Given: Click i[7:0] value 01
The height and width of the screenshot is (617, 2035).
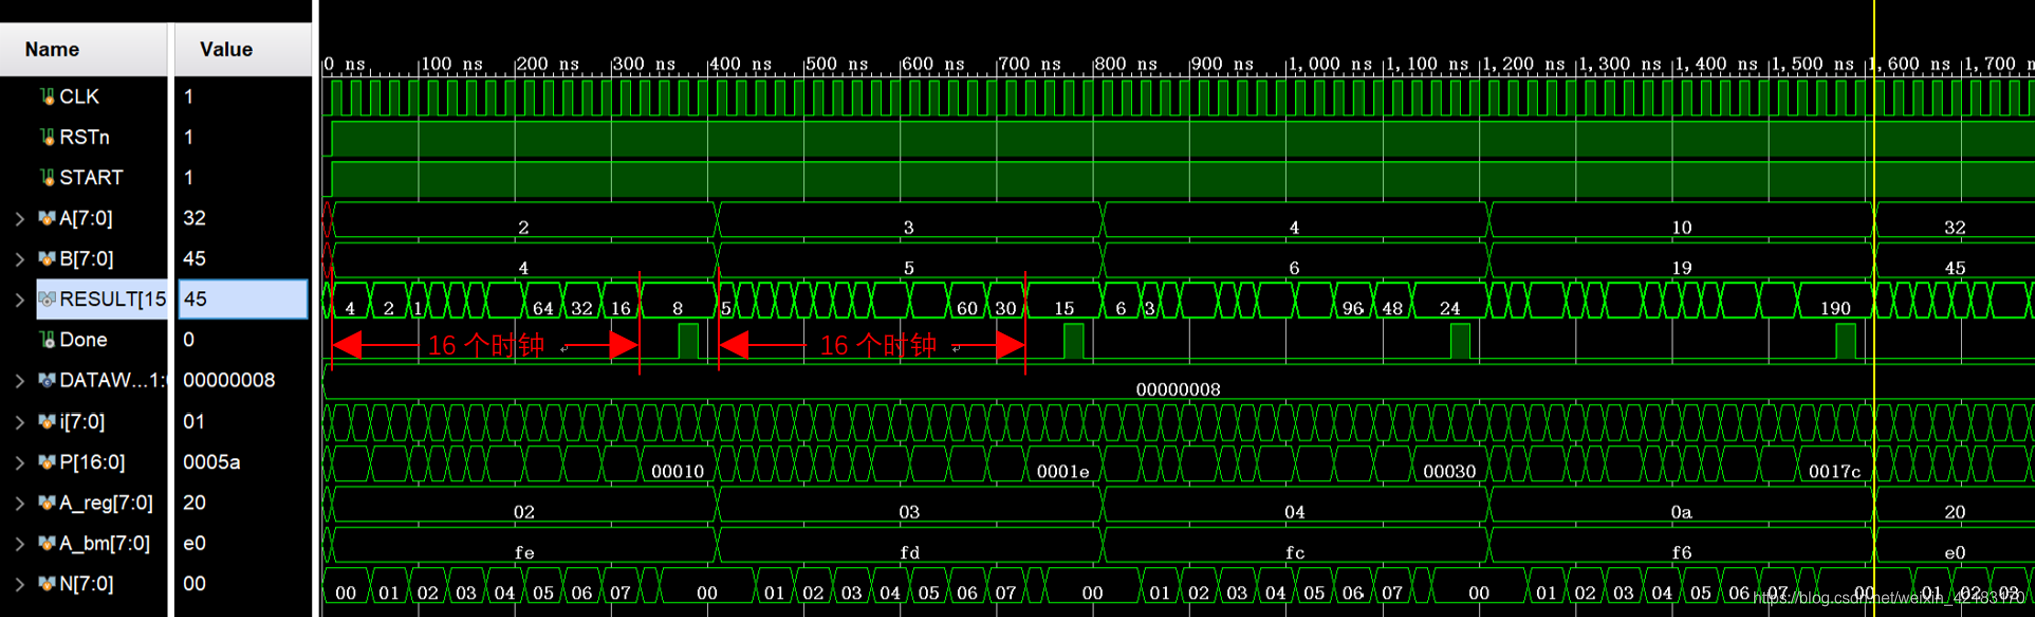Looking at the screenshot, I should (x=194, y=421).
